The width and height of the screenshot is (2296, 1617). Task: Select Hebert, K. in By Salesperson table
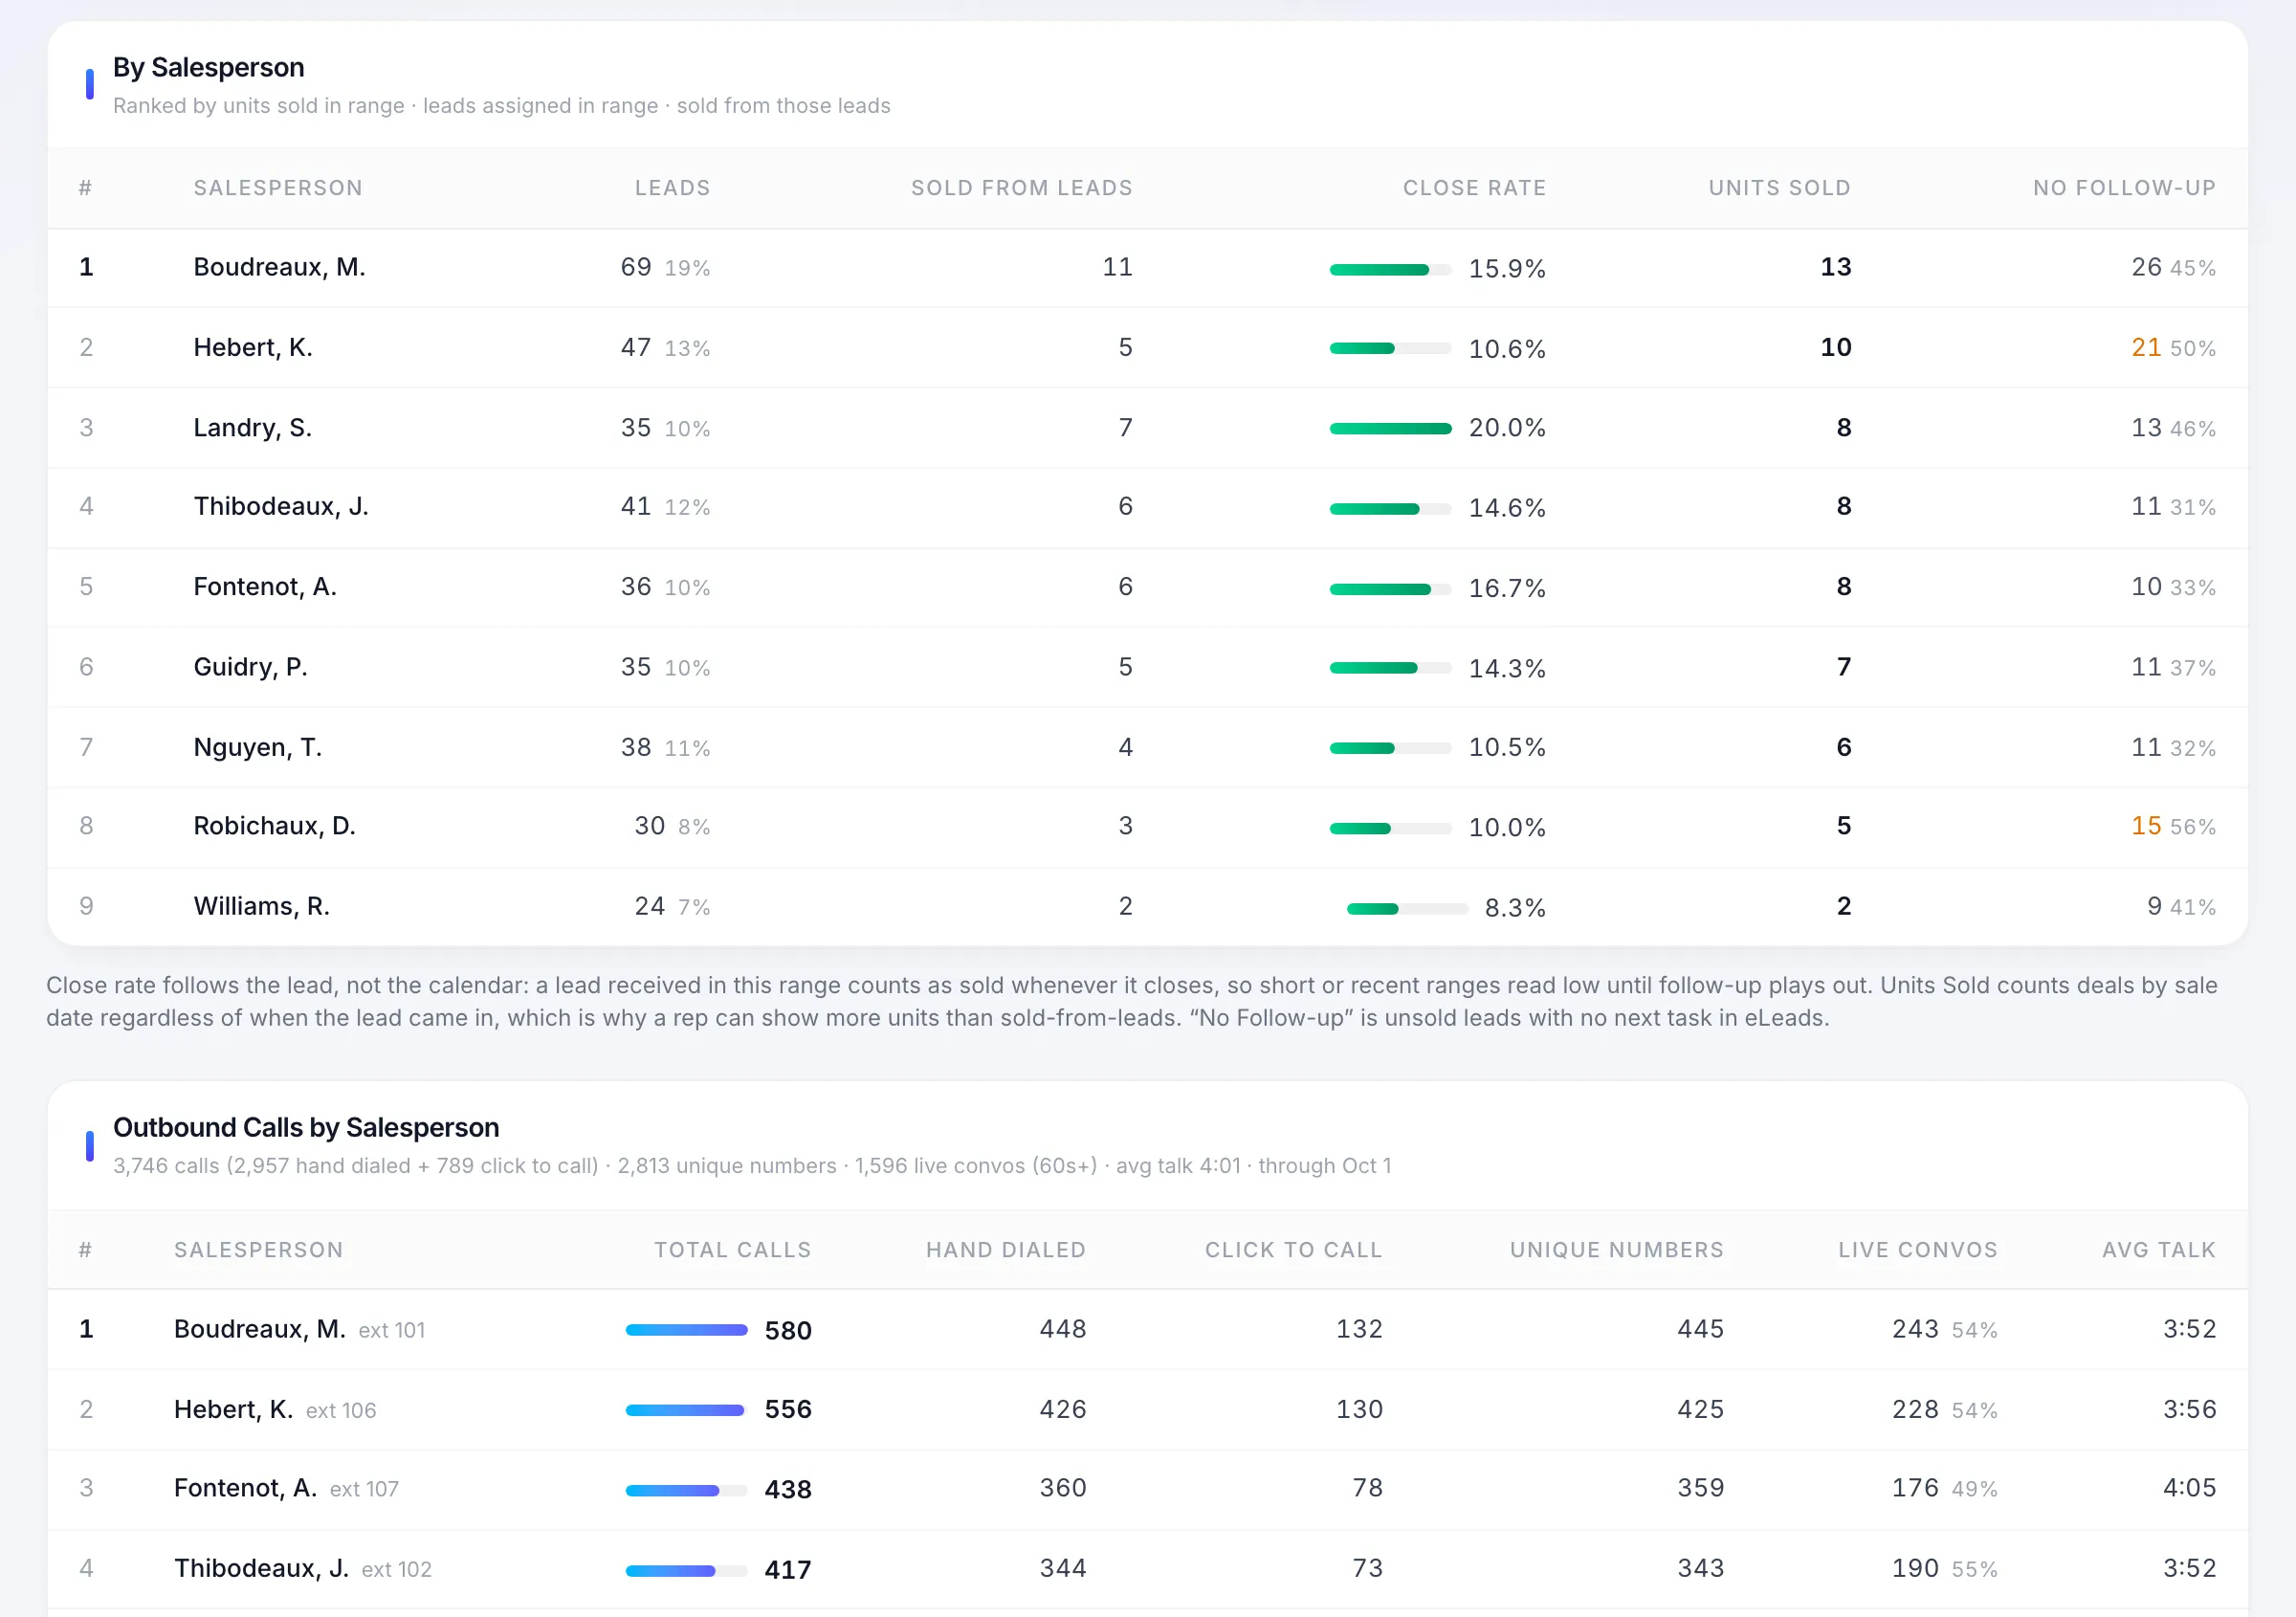tap(253, 347)
